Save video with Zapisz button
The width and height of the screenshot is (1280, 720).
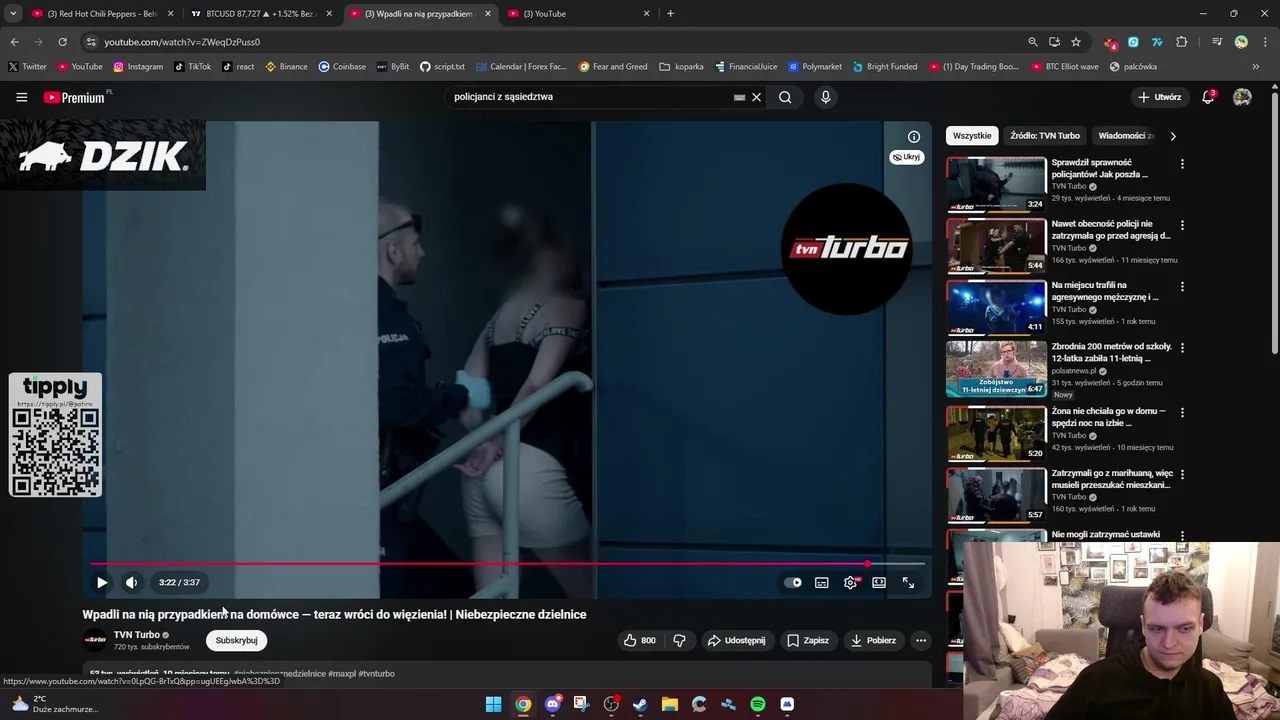tap(808, 640)
